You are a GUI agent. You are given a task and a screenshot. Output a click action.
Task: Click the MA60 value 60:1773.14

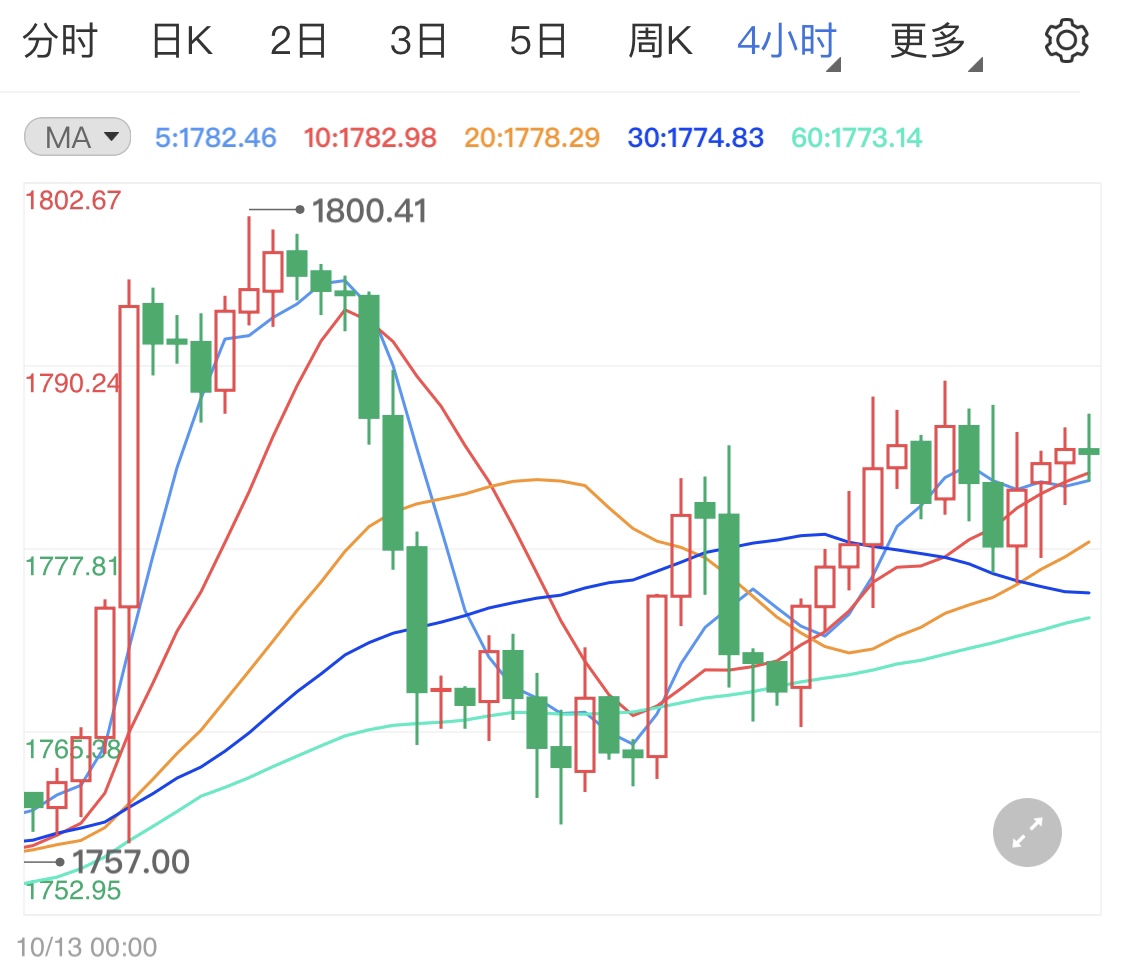point(857,137)
